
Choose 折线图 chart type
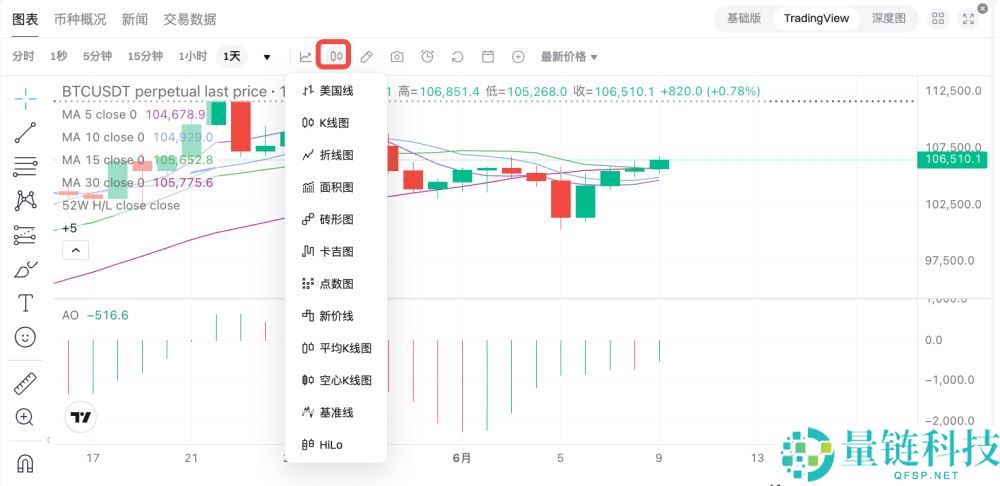[x=335, y=155]
